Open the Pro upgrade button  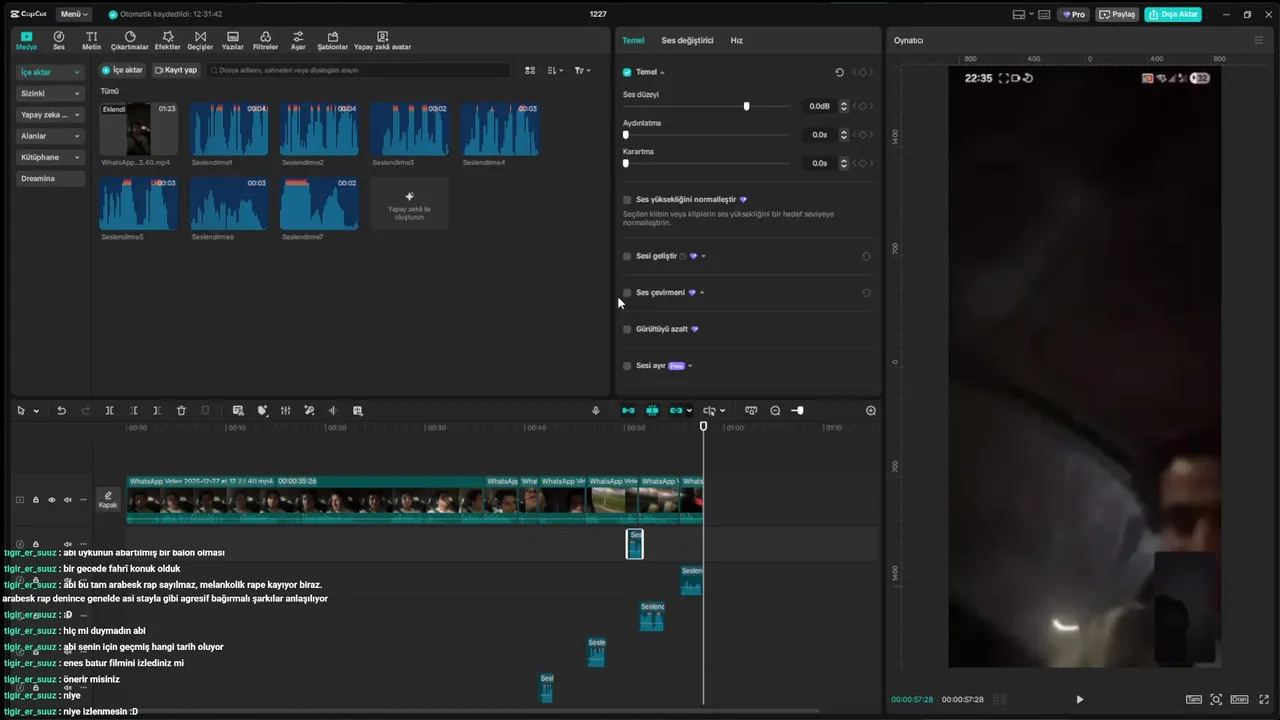point(1075,14)
